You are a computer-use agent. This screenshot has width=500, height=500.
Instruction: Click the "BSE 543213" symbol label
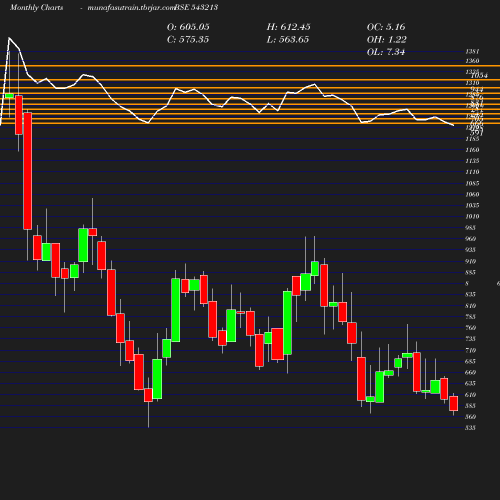(x=196, y=7)
